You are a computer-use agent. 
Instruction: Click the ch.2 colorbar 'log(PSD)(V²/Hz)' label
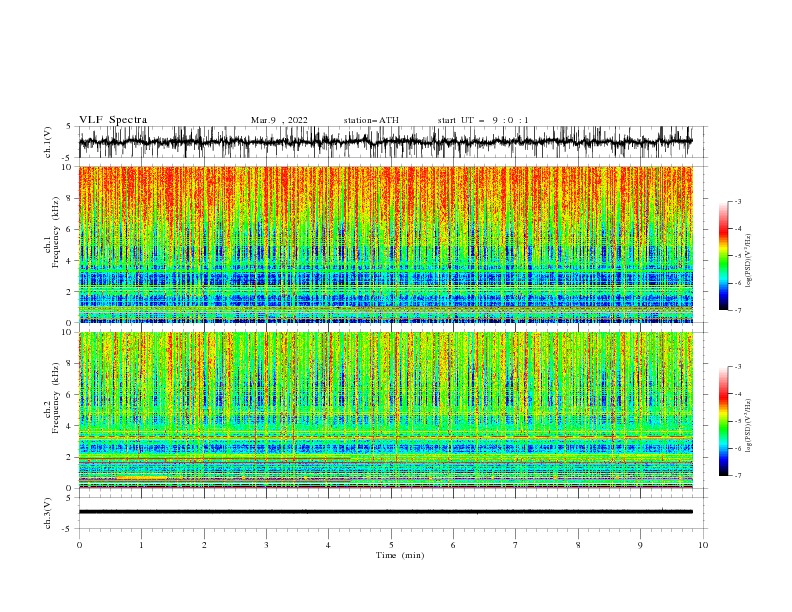749,426
